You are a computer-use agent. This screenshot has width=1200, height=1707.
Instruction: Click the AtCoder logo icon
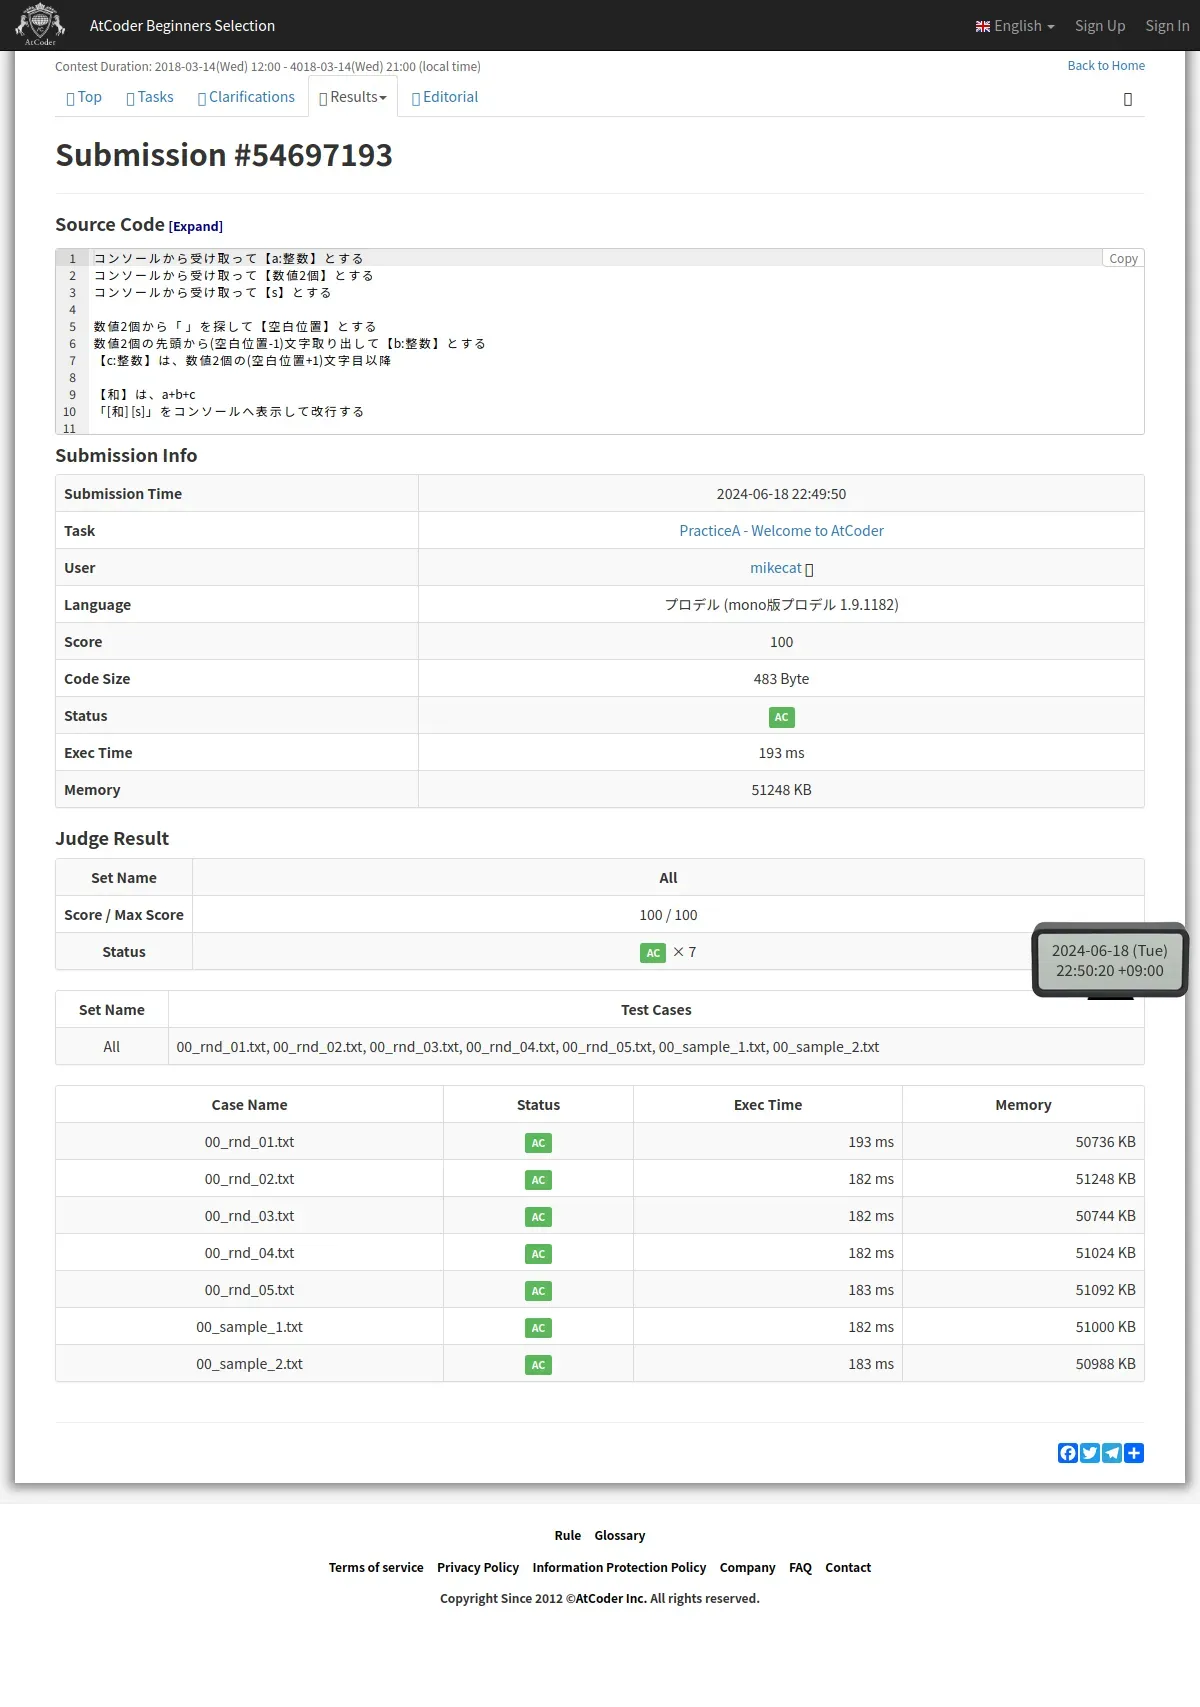coord(40,25)
